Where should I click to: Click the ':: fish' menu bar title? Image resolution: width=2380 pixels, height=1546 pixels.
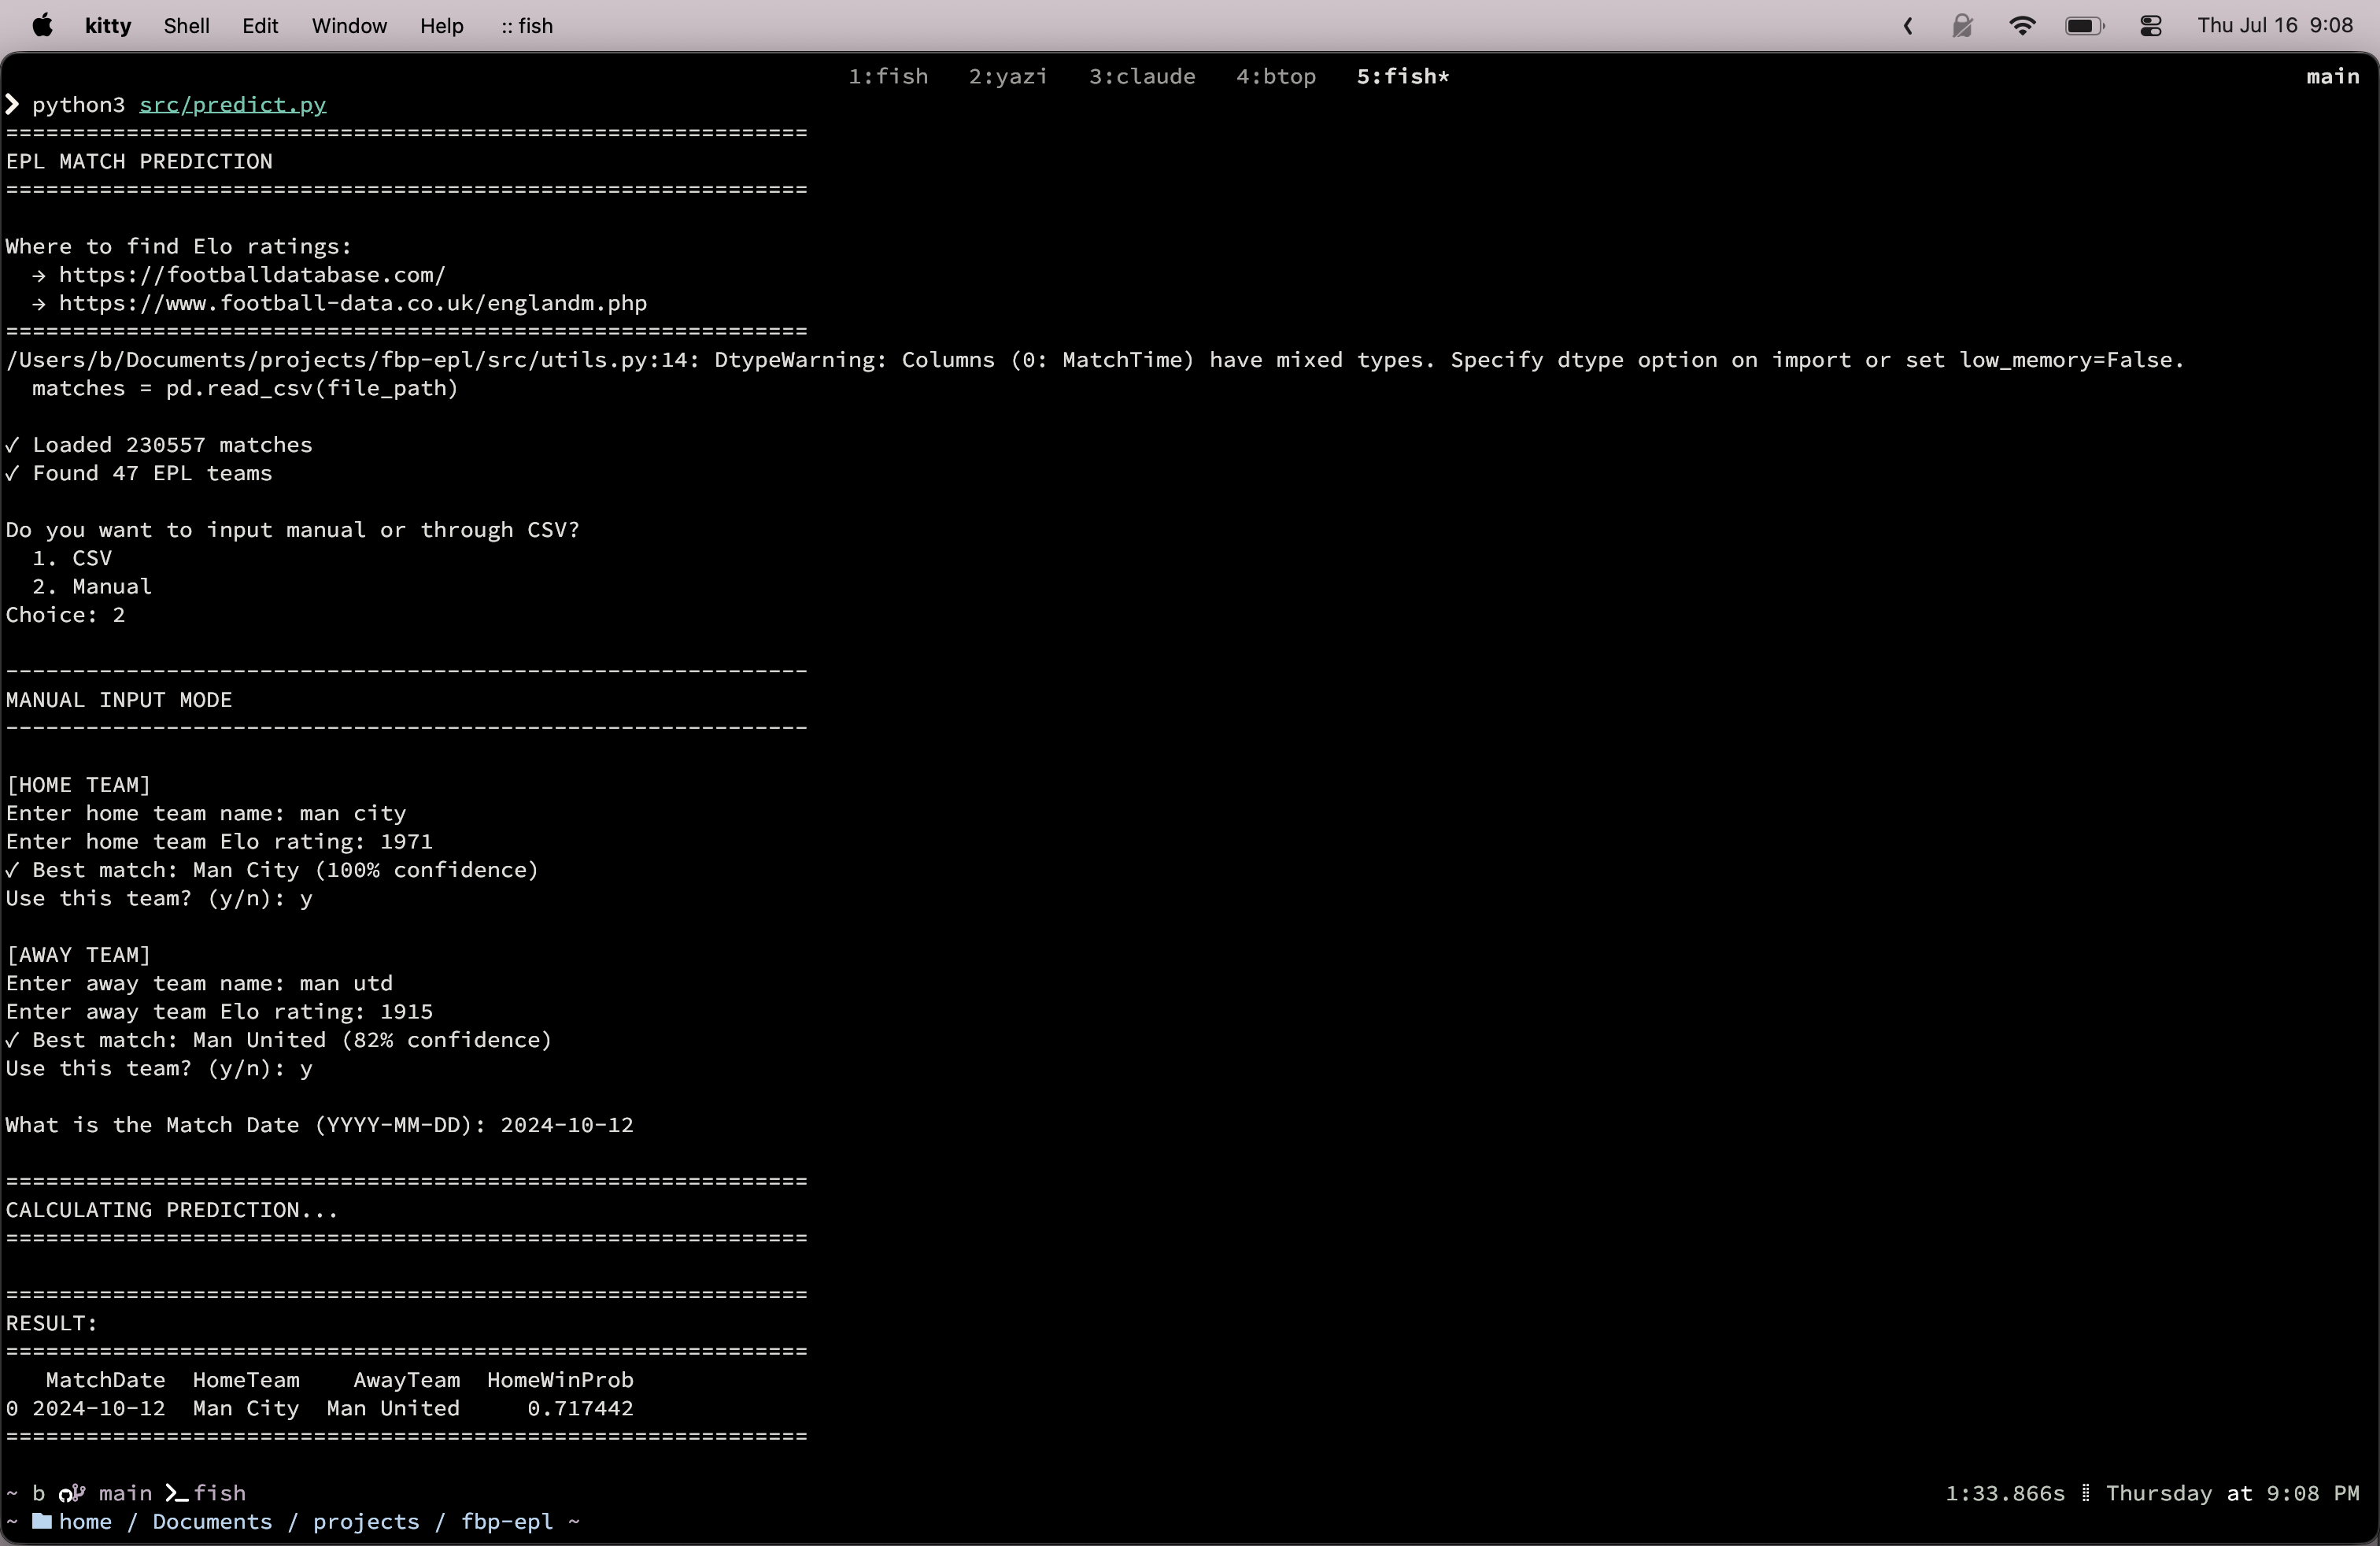tap(527, 26)
